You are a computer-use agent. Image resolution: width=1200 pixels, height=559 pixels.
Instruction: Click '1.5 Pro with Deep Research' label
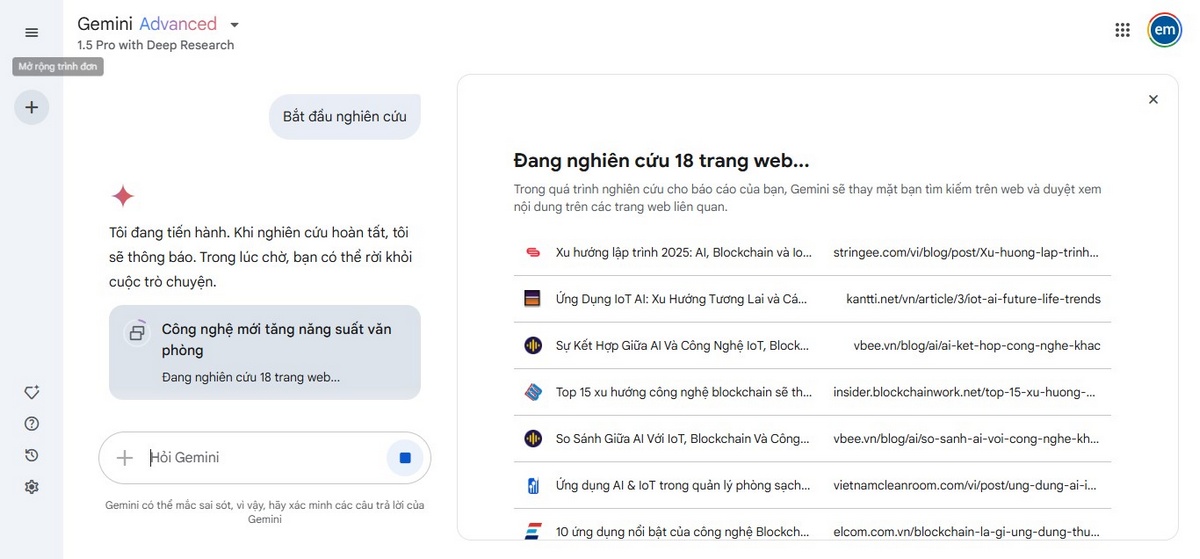tap(155, 45)
